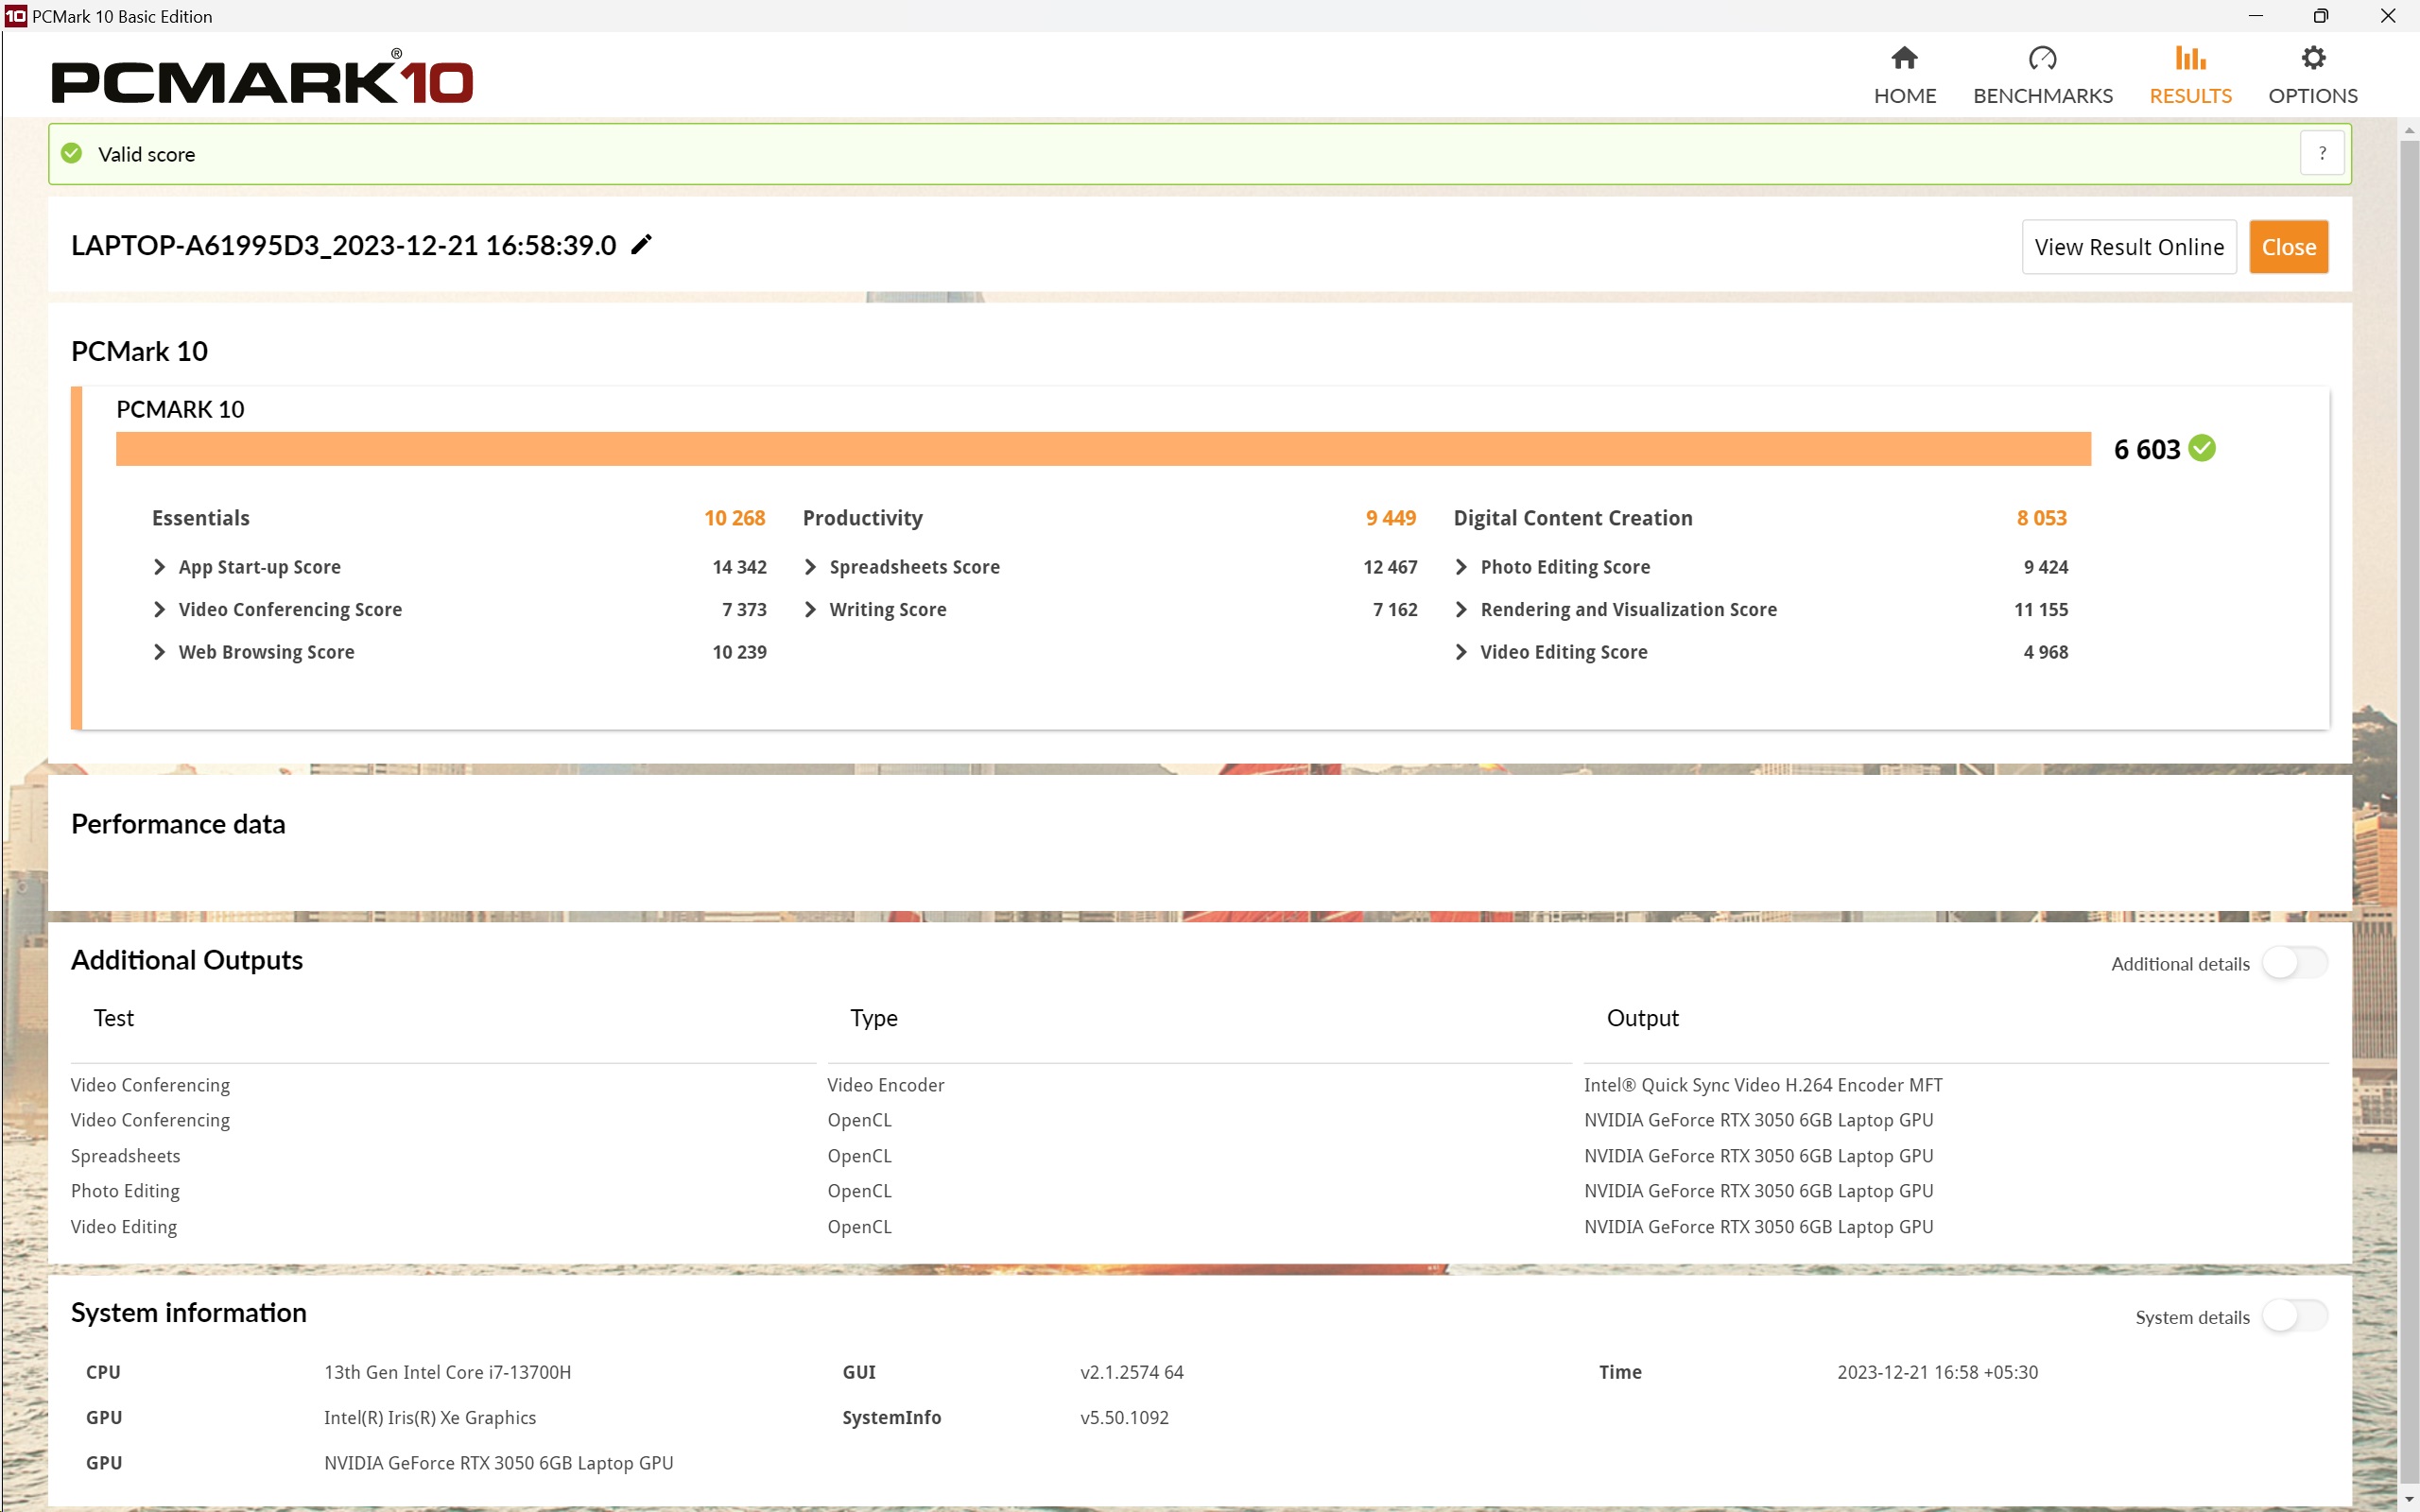Click the SystemInfo version v5.50.1092

[1124, 1417]
